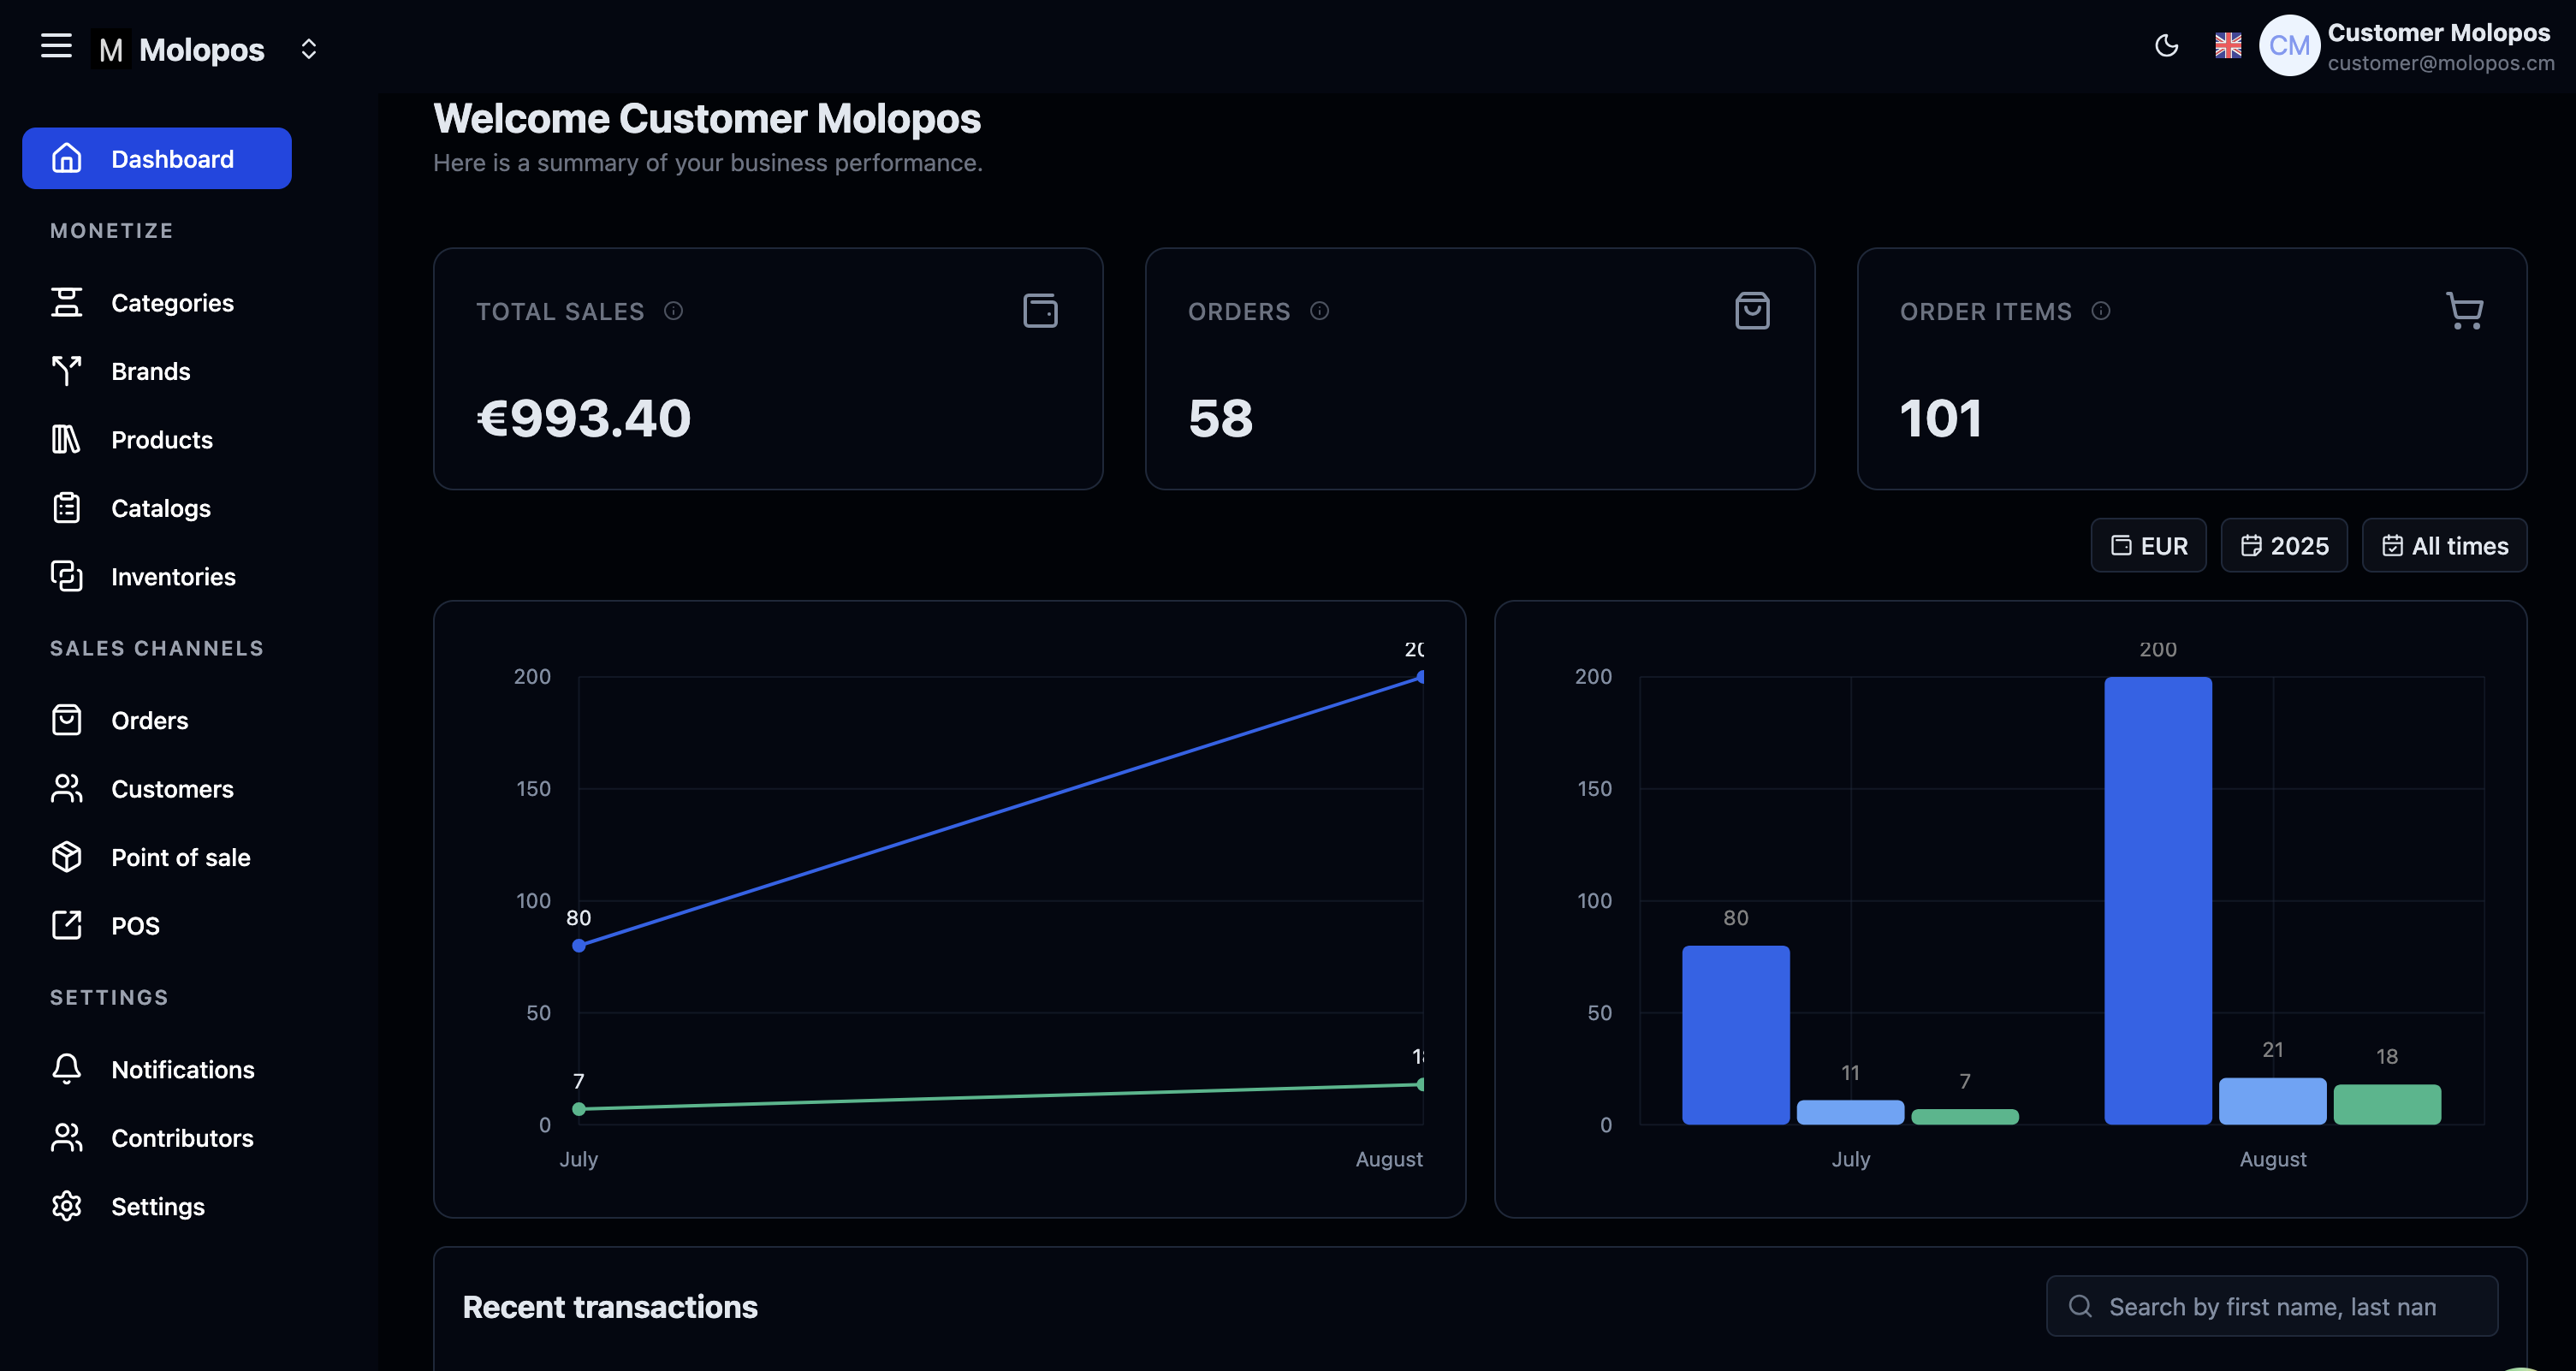Open Point of sale section
Screen dimensions: 2576x1371
180,857
